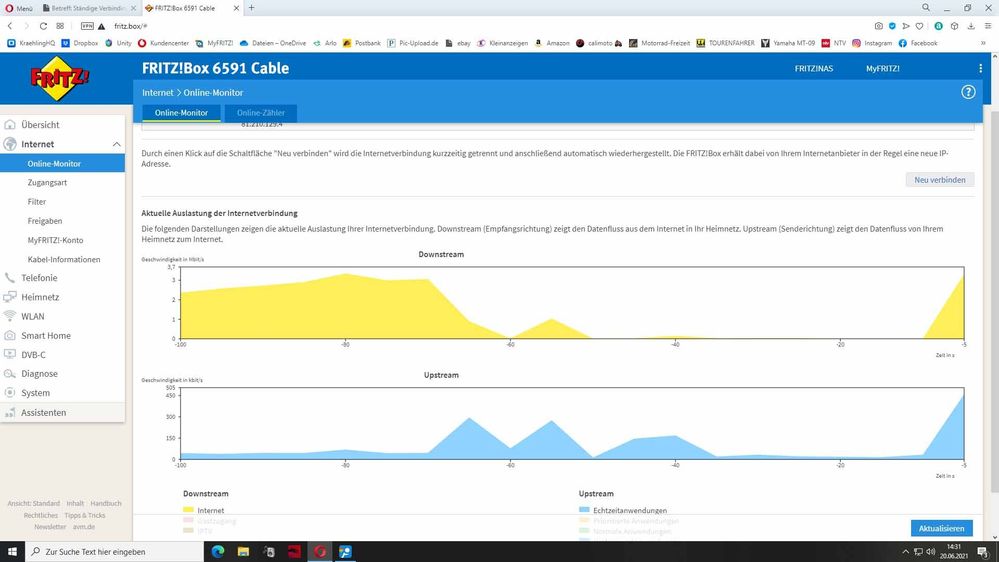
Task: Click the Windows taskbar search field
Action: click(x=114, y=552)
